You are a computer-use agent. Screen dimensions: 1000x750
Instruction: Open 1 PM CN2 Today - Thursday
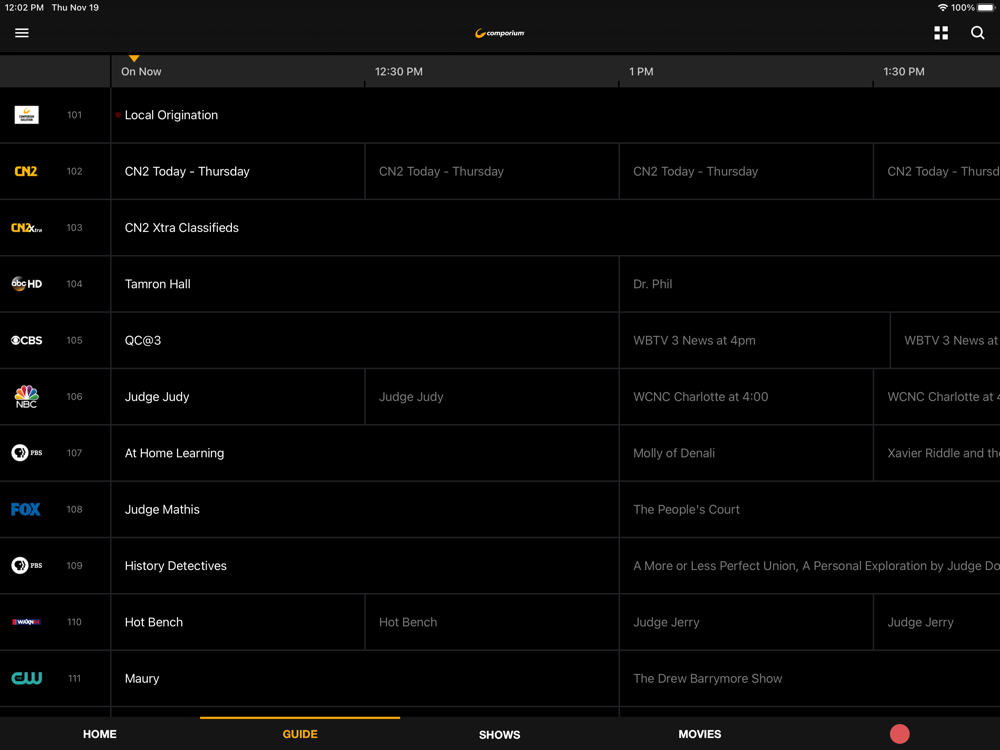746,171
